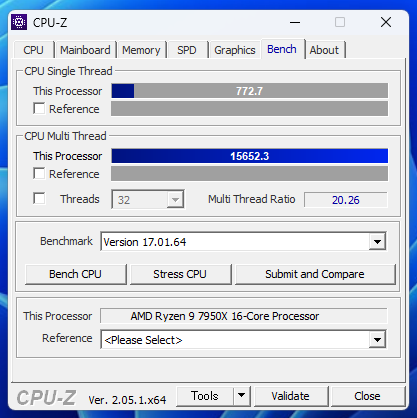Toggle the Threads checkbox

[x=39, y=198]
